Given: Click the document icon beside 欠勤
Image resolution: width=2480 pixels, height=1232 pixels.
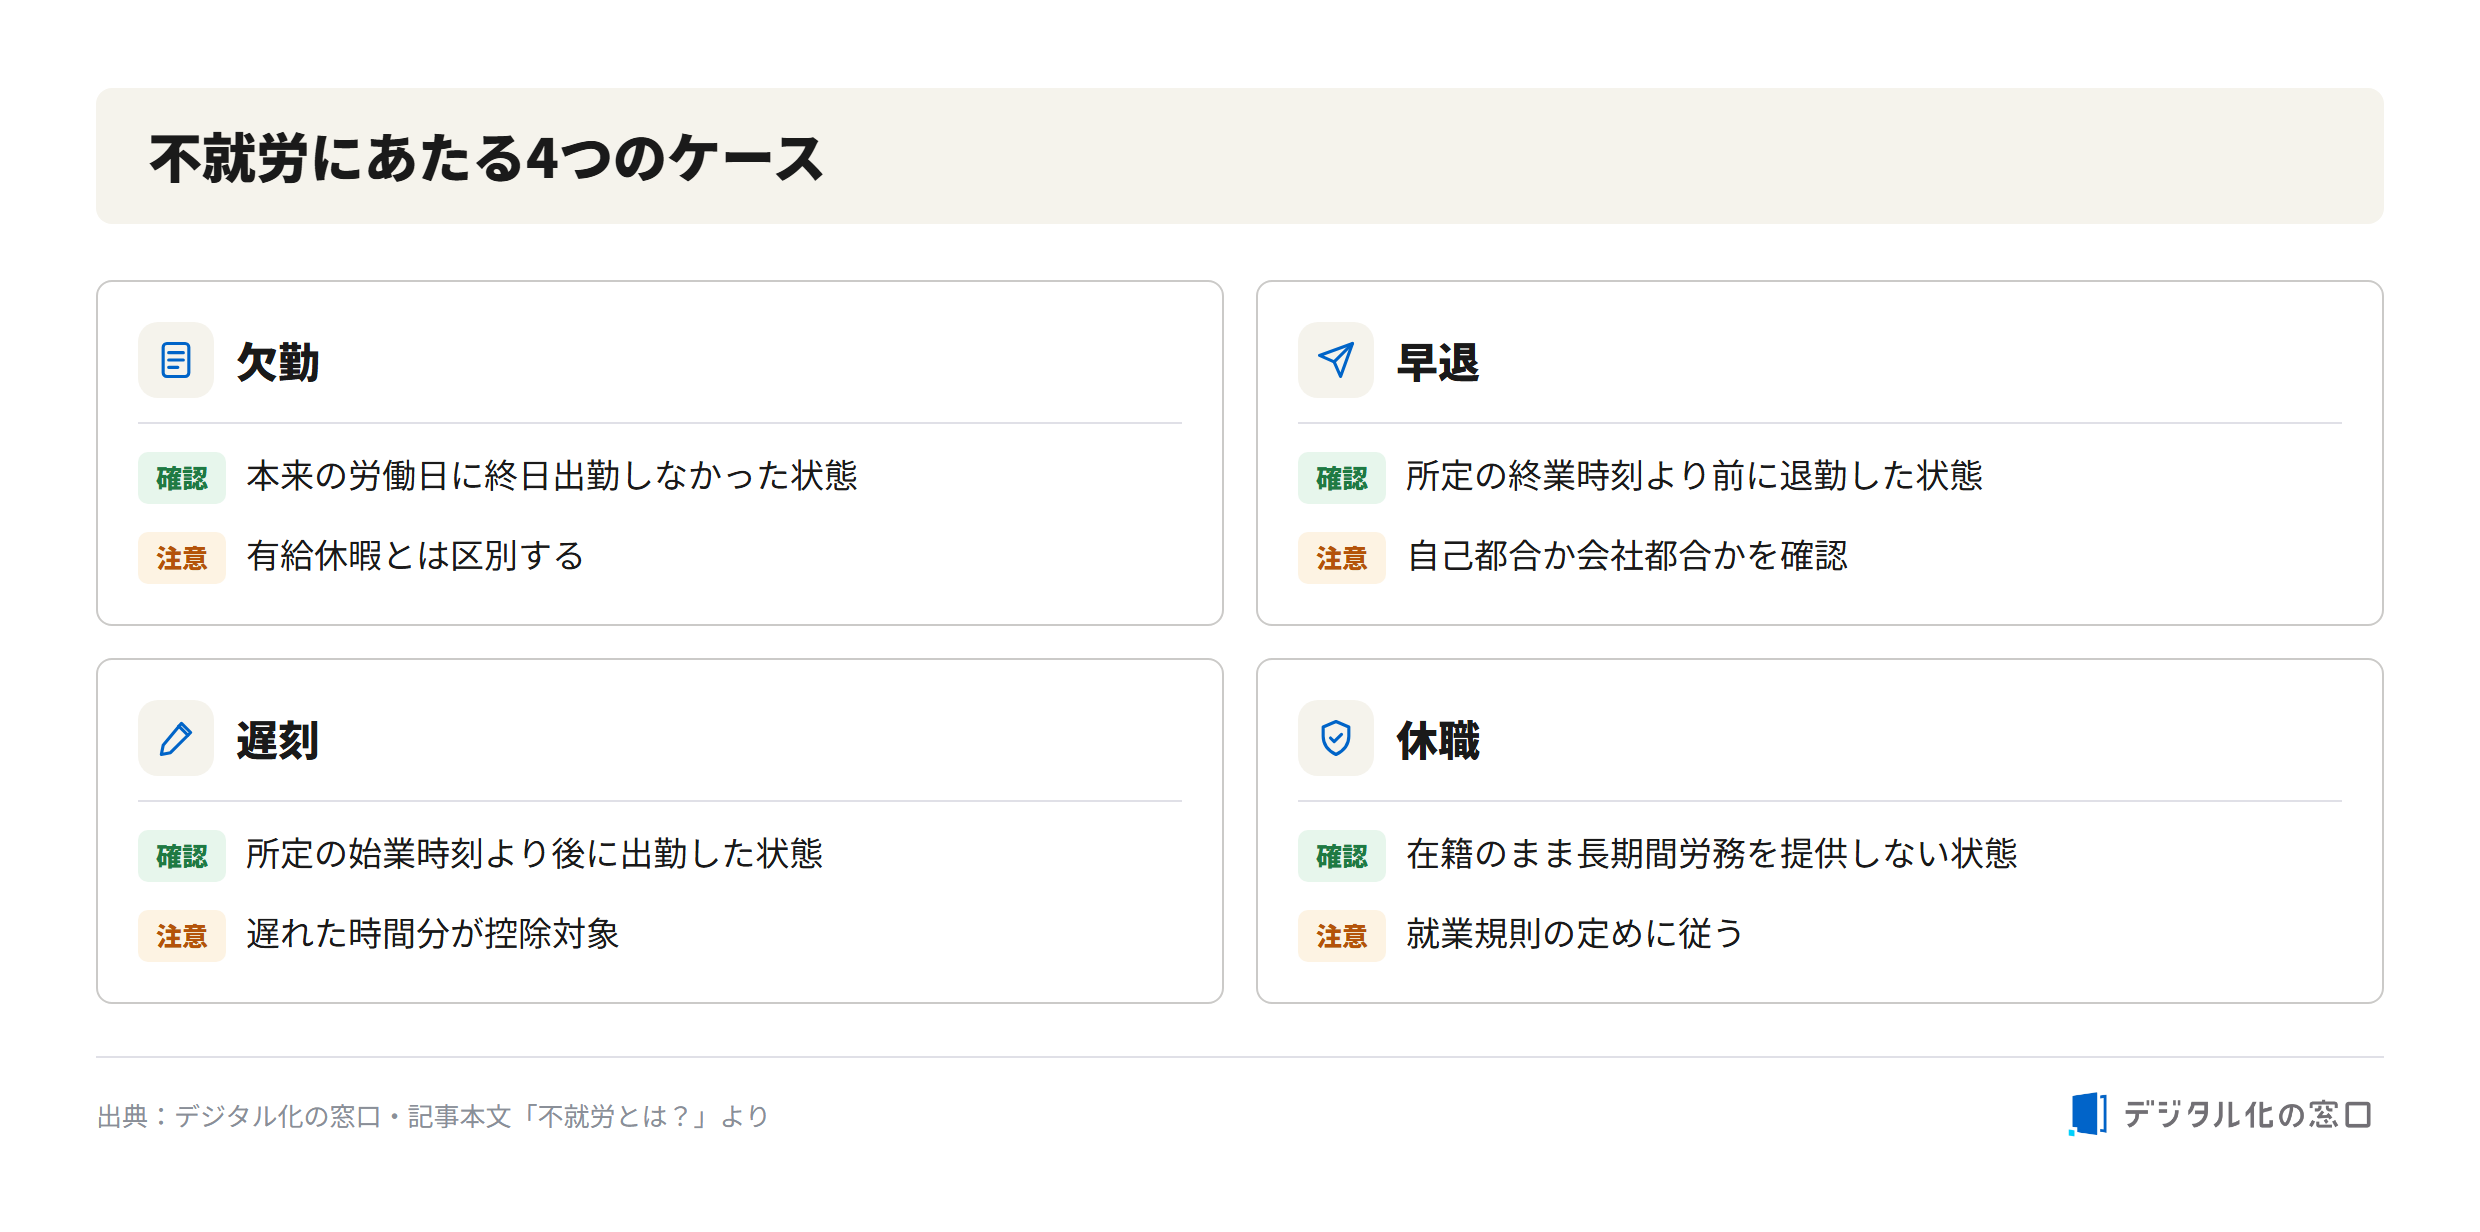Looking at the screenshot, I should pyautogui.click(x=176, y=360).
